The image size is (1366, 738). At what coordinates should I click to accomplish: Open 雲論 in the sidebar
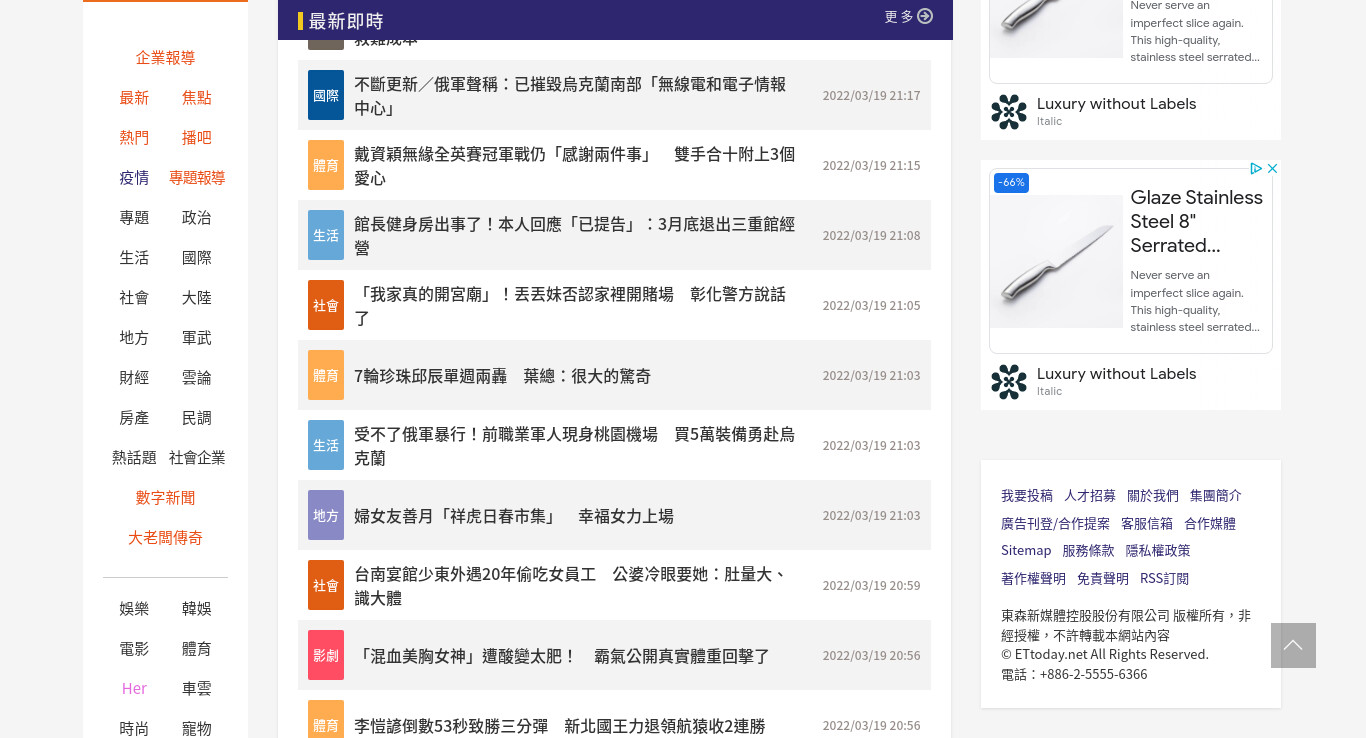point(196,378)
